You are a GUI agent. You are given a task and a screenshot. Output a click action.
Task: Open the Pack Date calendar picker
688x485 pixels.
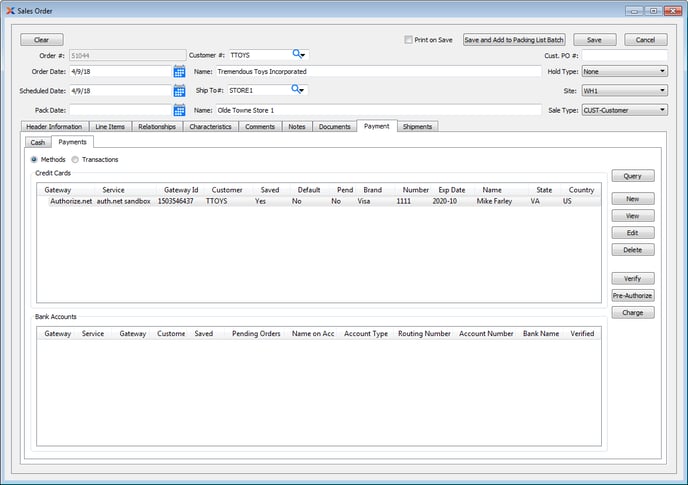(x=179, y=110)
